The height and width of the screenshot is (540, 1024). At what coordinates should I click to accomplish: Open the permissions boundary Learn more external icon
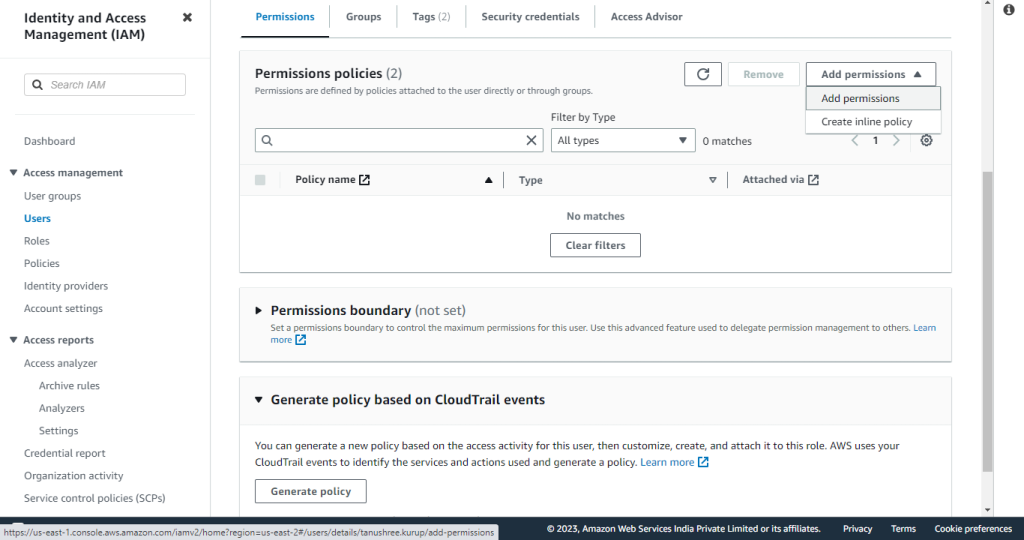[x=300, y=340]
